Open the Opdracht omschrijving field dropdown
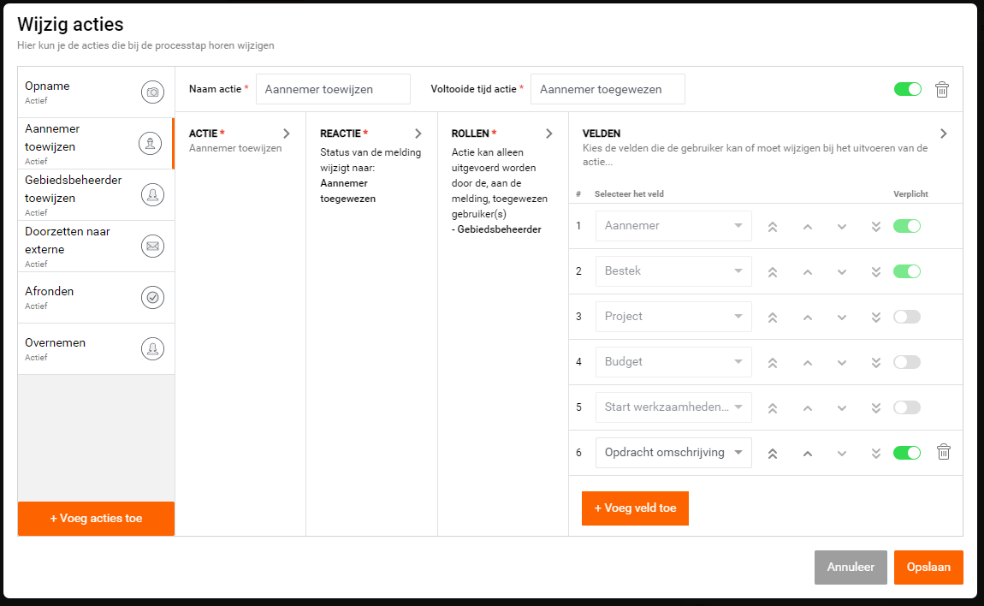The height and width of the screenshot is (606, 984). (673, 452)
